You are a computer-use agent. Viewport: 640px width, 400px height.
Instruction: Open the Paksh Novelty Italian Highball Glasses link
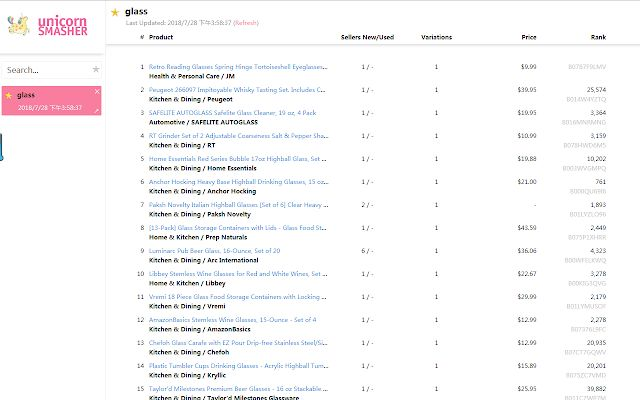(x=238, y=204)
